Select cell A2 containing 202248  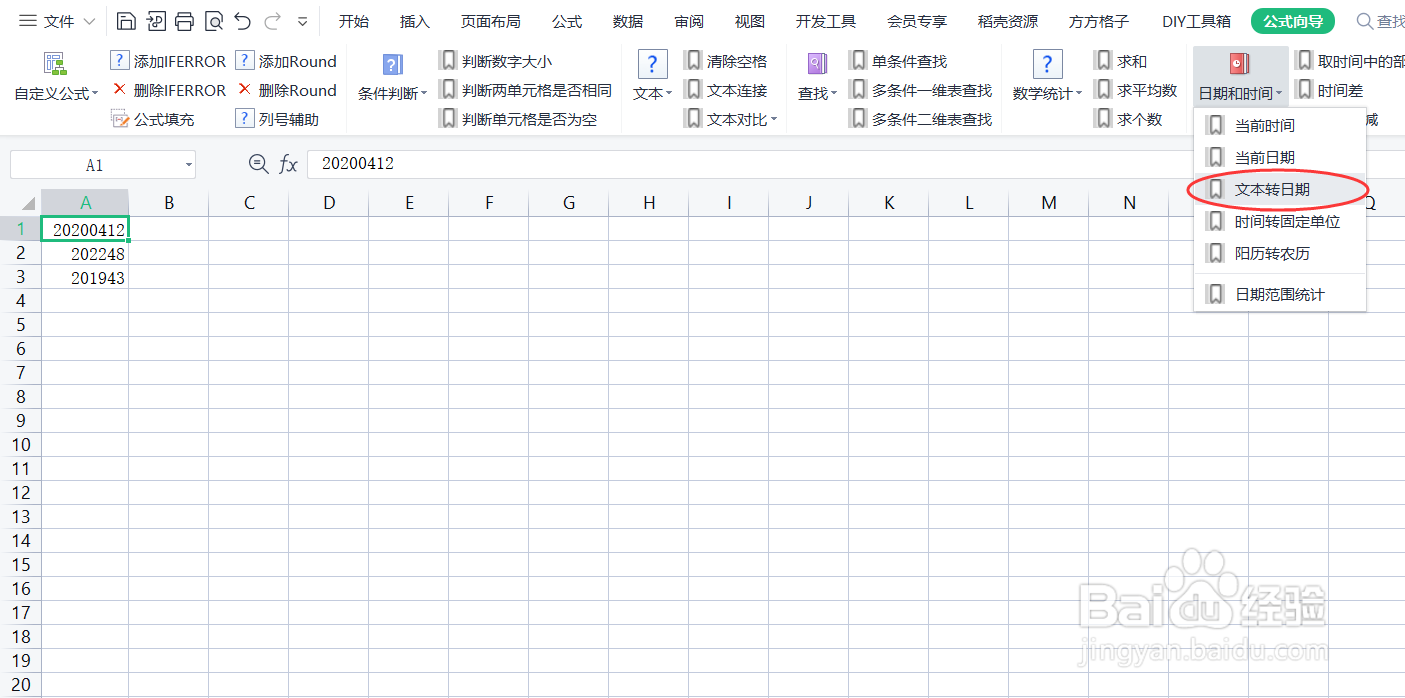(85, 254)
